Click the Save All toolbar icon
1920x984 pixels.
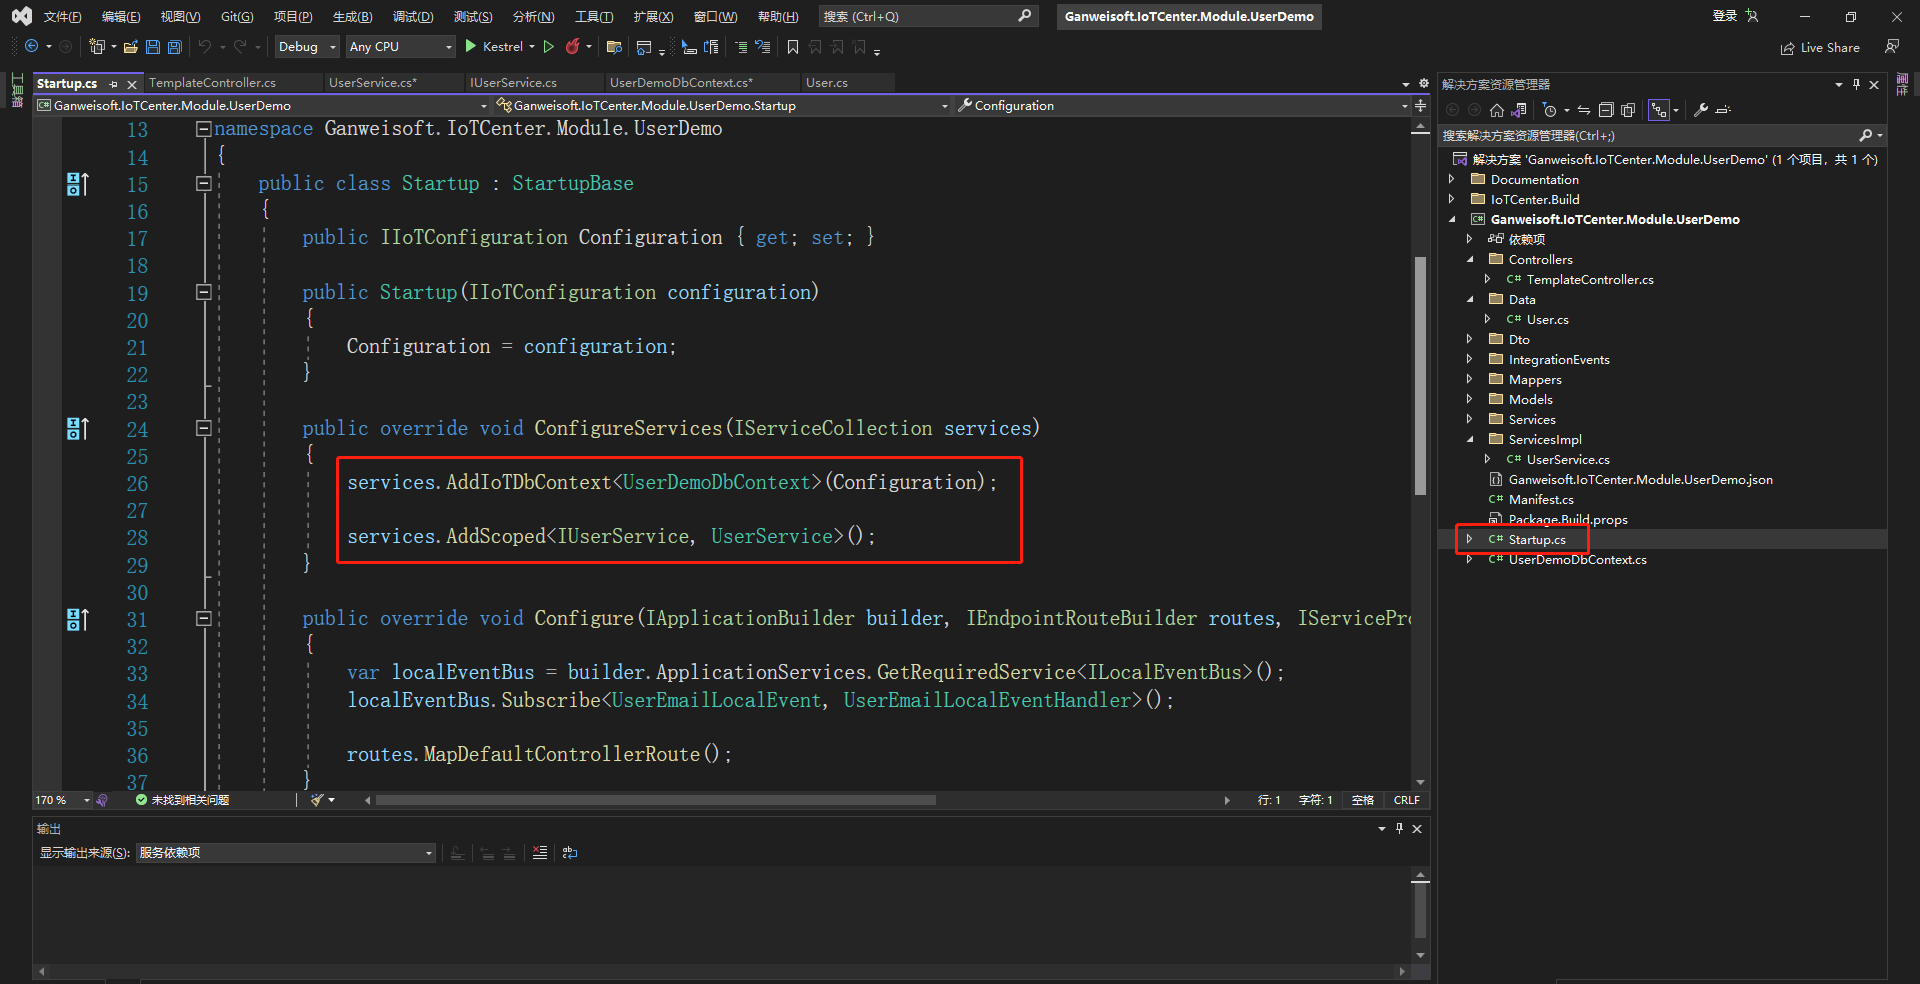coord(175,47)
